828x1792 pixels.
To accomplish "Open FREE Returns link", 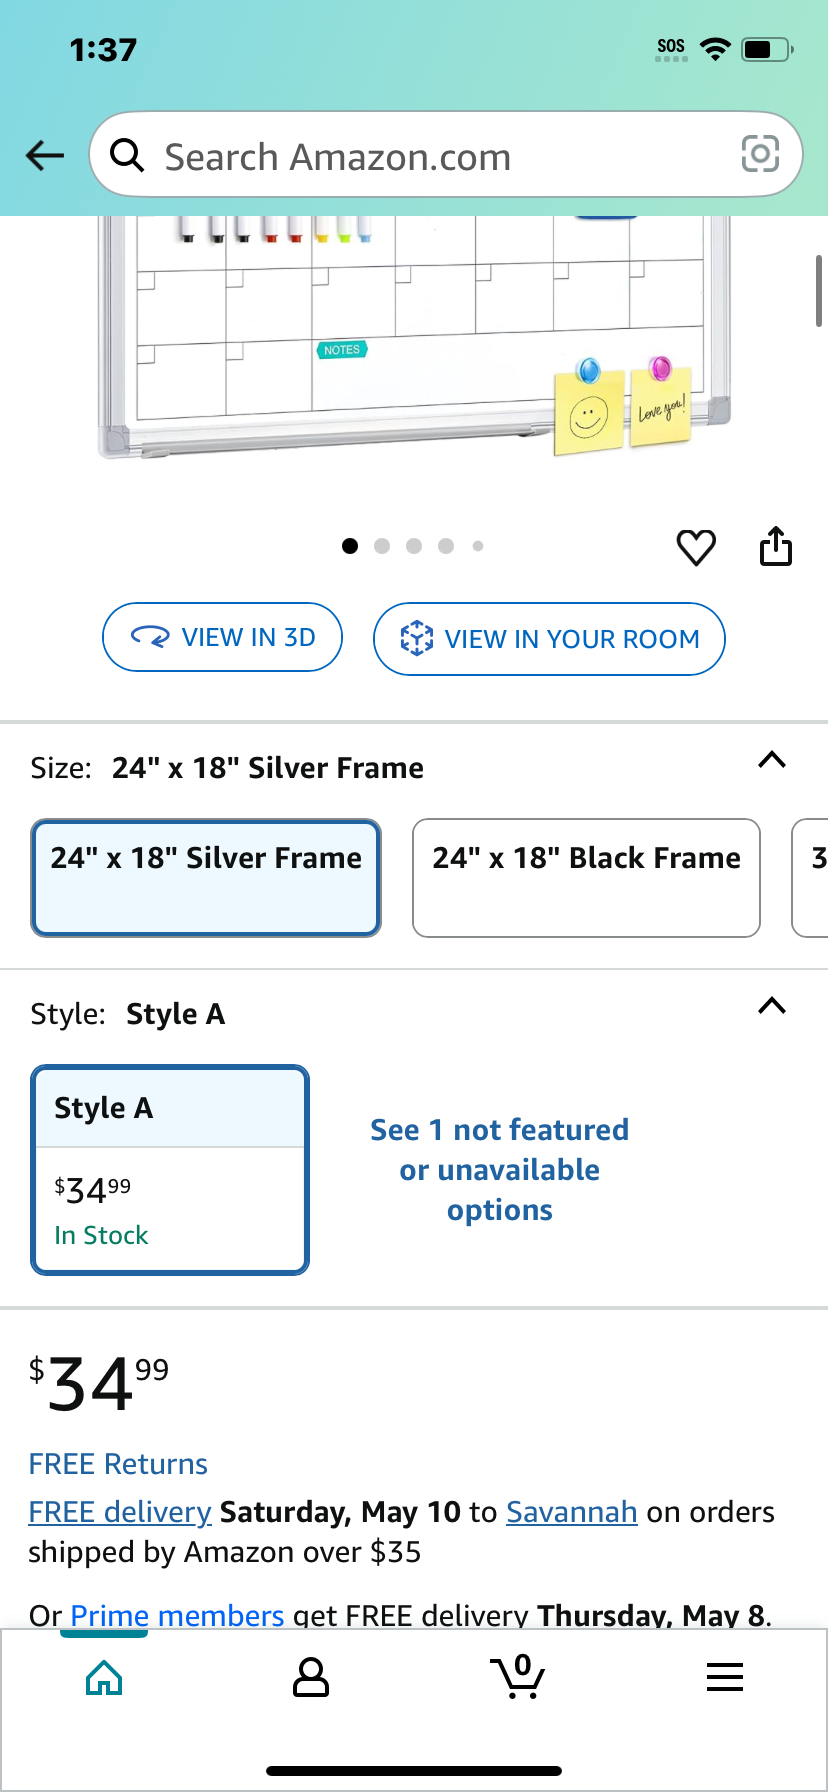I will (x=118, y=1464).
